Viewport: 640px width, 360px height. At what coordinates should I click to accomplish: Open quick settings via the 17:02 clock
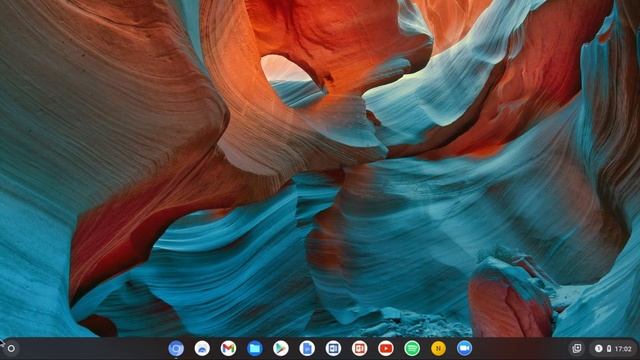pyautogui.click(x=623, y=349)
